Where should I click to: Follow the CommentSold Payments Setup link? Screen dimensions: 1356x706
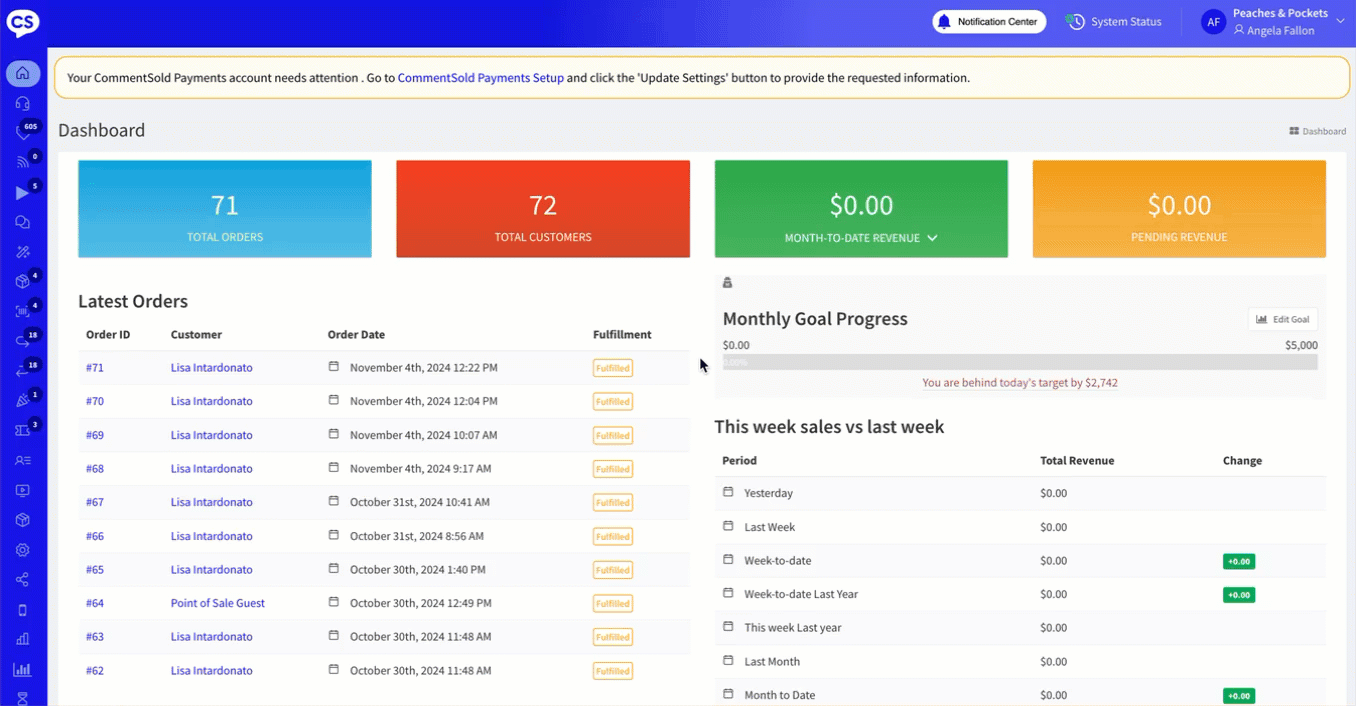pos(480,77)
